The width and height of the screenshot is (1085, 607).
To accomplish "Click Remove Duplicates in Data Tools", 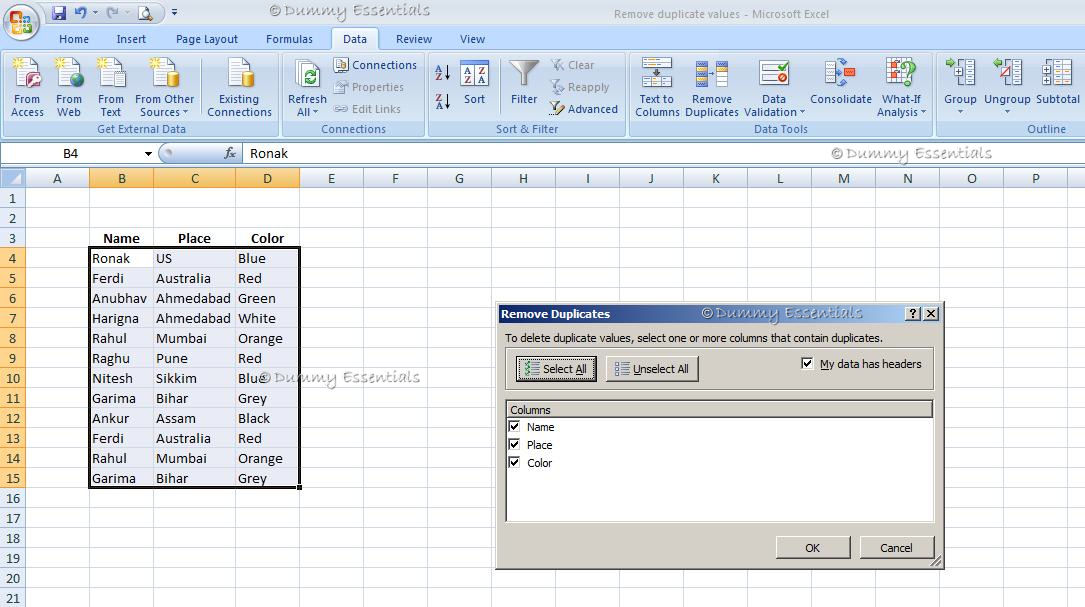I will click(x=712, y=87).
